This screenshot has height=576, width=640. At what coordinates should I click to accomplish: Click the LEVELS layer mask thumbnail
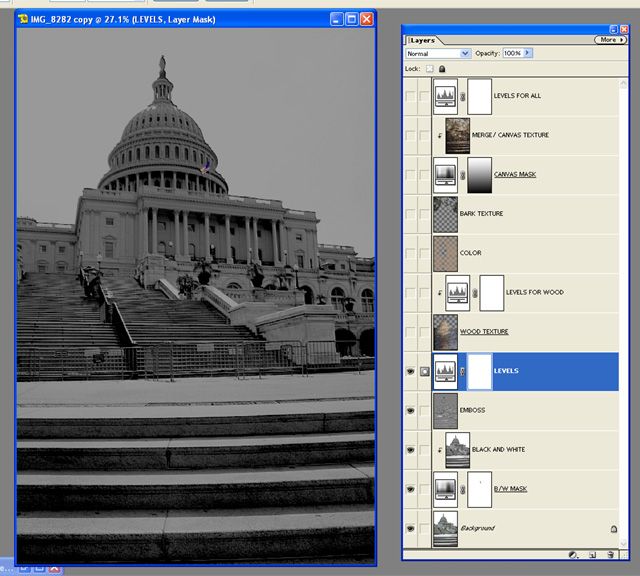pos(480,371)
